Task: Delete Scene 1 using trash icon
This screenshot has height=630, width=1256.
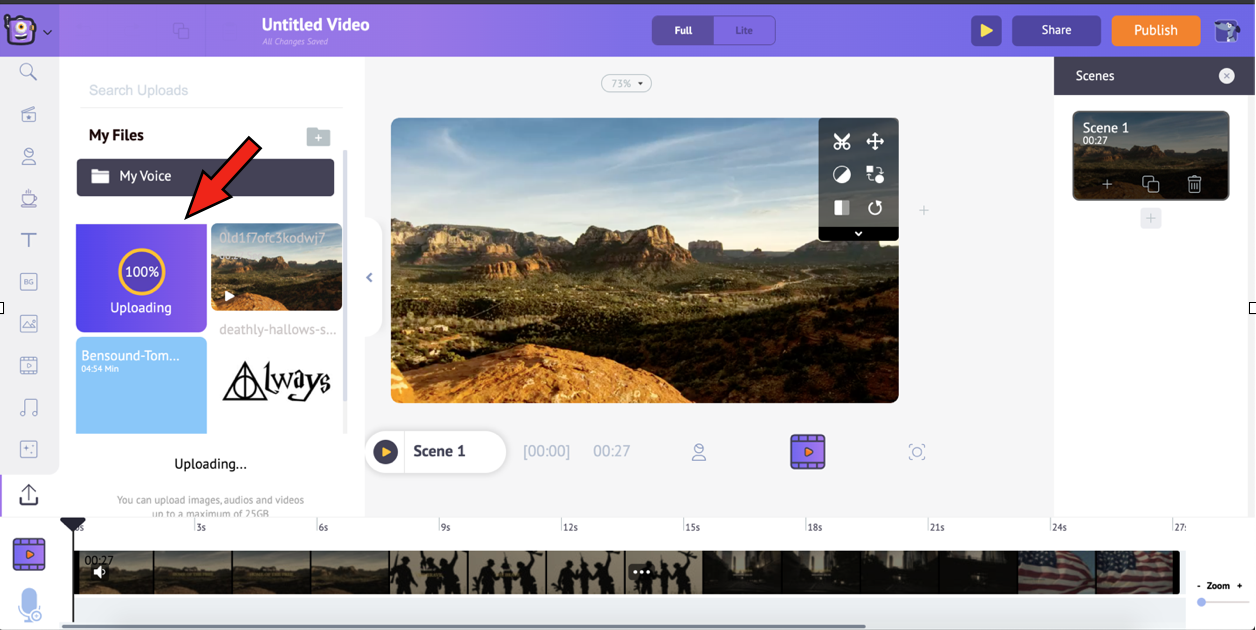Action: [1194, 184]
